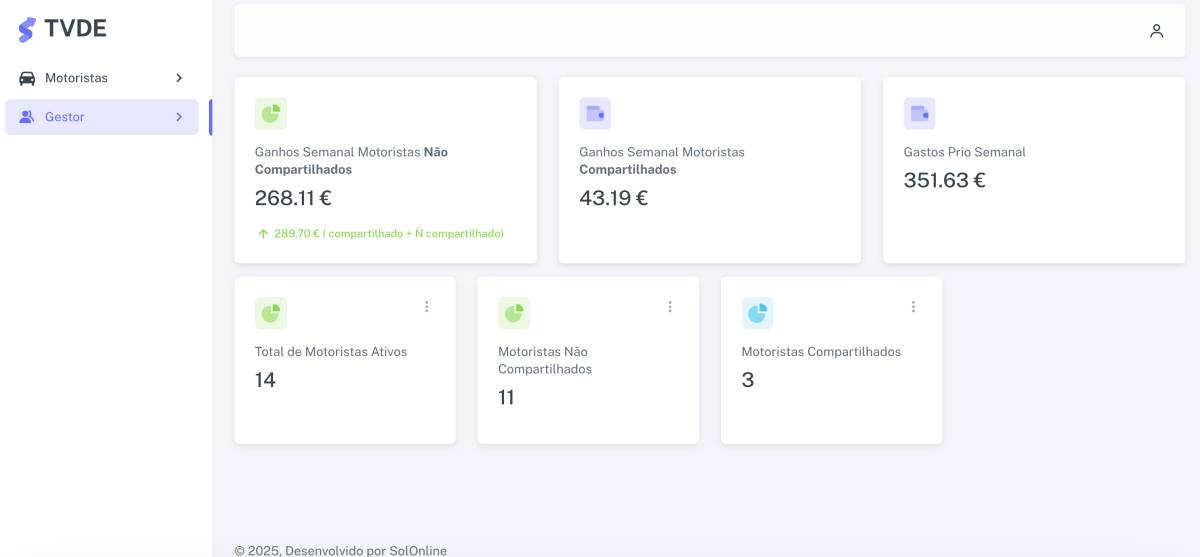The width and height of the screenshot is (1200, 557).
Task: Open three-dot menu on Motoristas Compartilhados card
Action: coord(913,307)
